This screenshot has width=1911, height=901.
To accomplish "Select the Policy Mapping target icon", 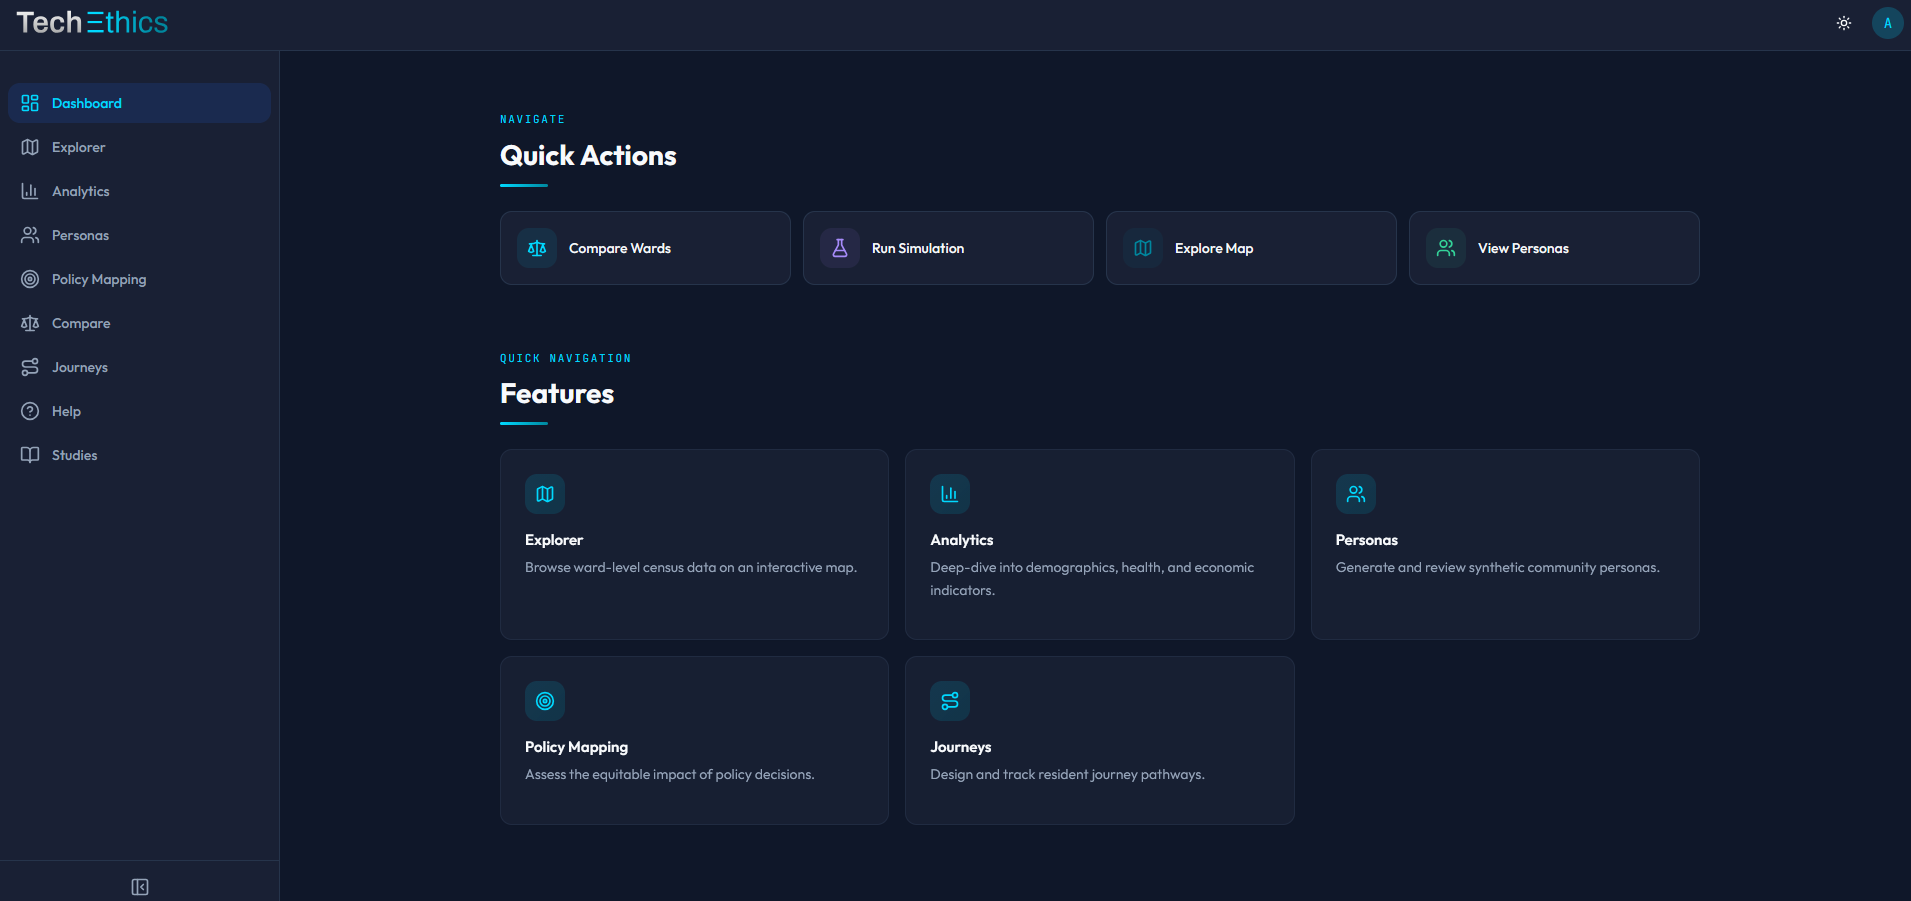I will [30, 279].
